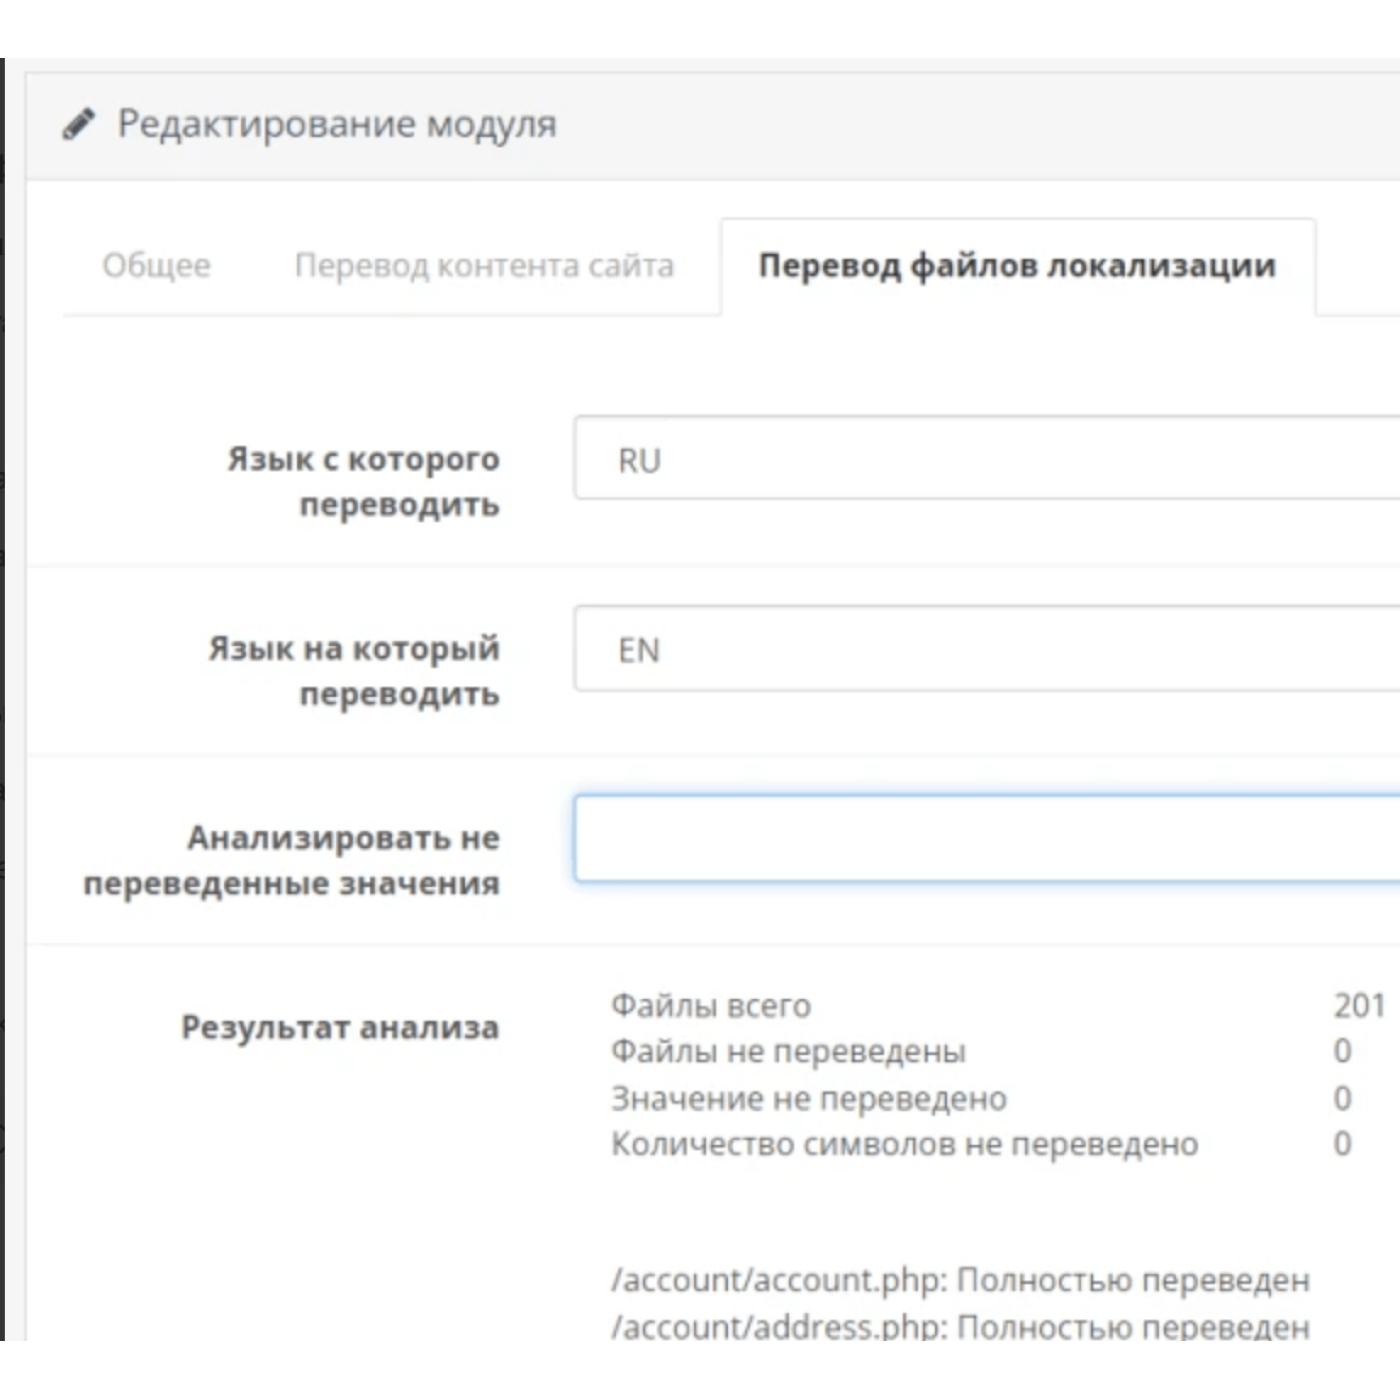Click the Редактирование модуля heading
1400x1400 pixels.
click(336, 124)
